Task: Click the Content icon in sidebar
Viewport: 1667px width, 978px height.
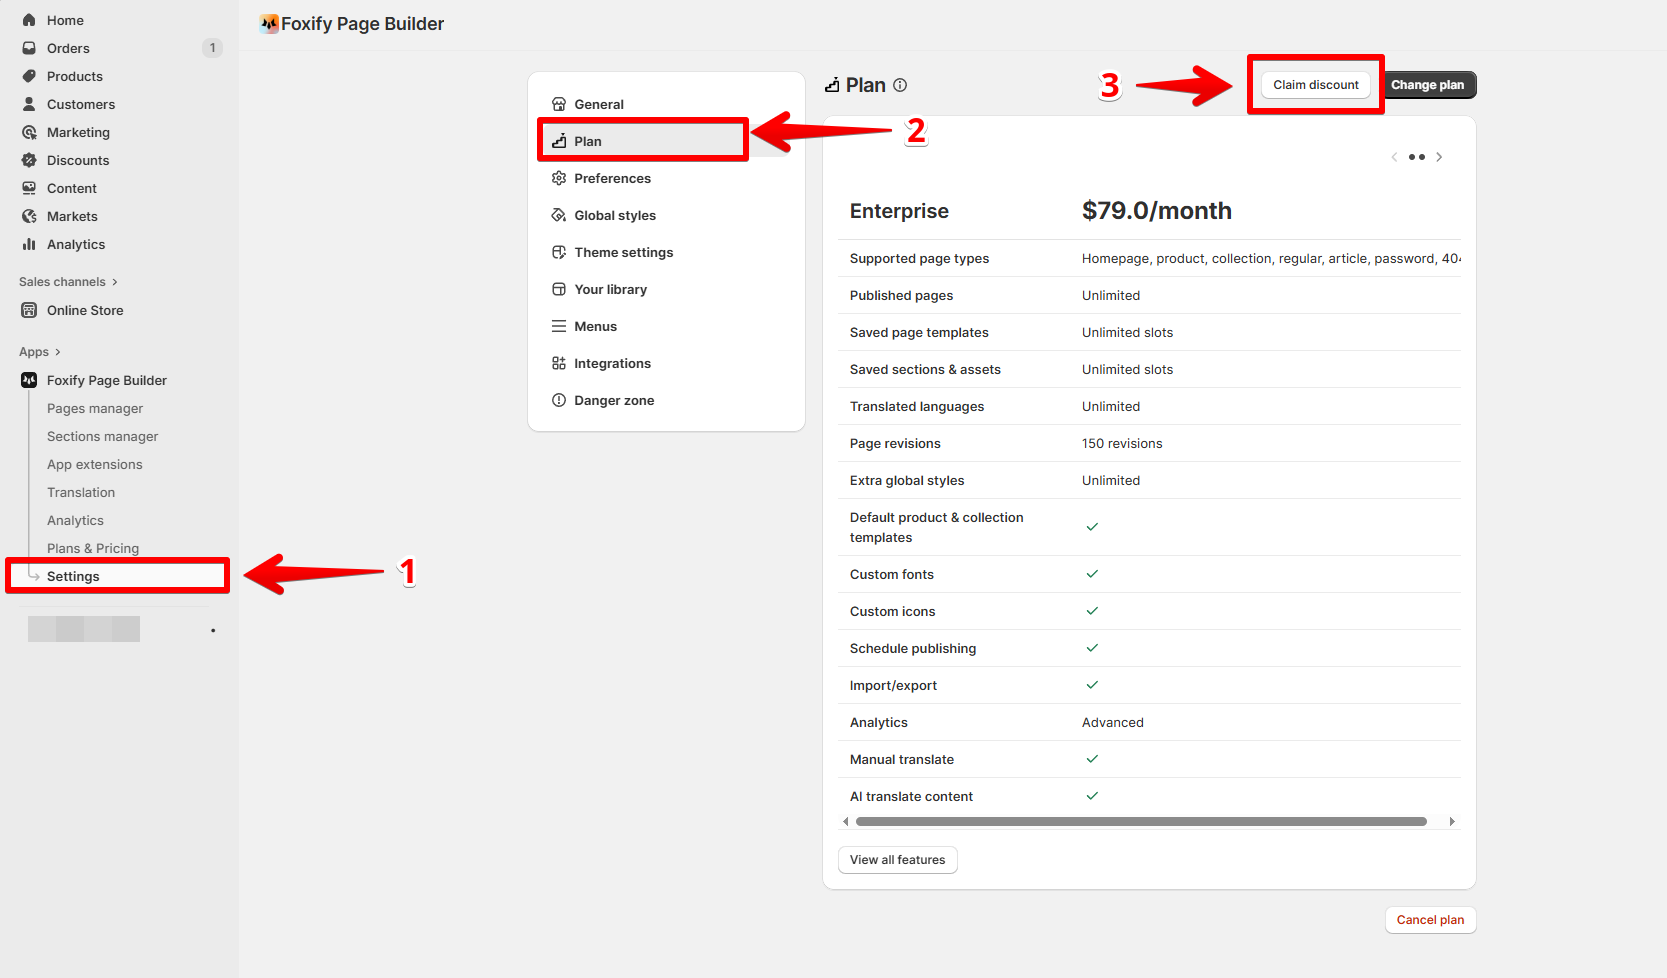Action: pyautogui.click(x=29, y=188)
